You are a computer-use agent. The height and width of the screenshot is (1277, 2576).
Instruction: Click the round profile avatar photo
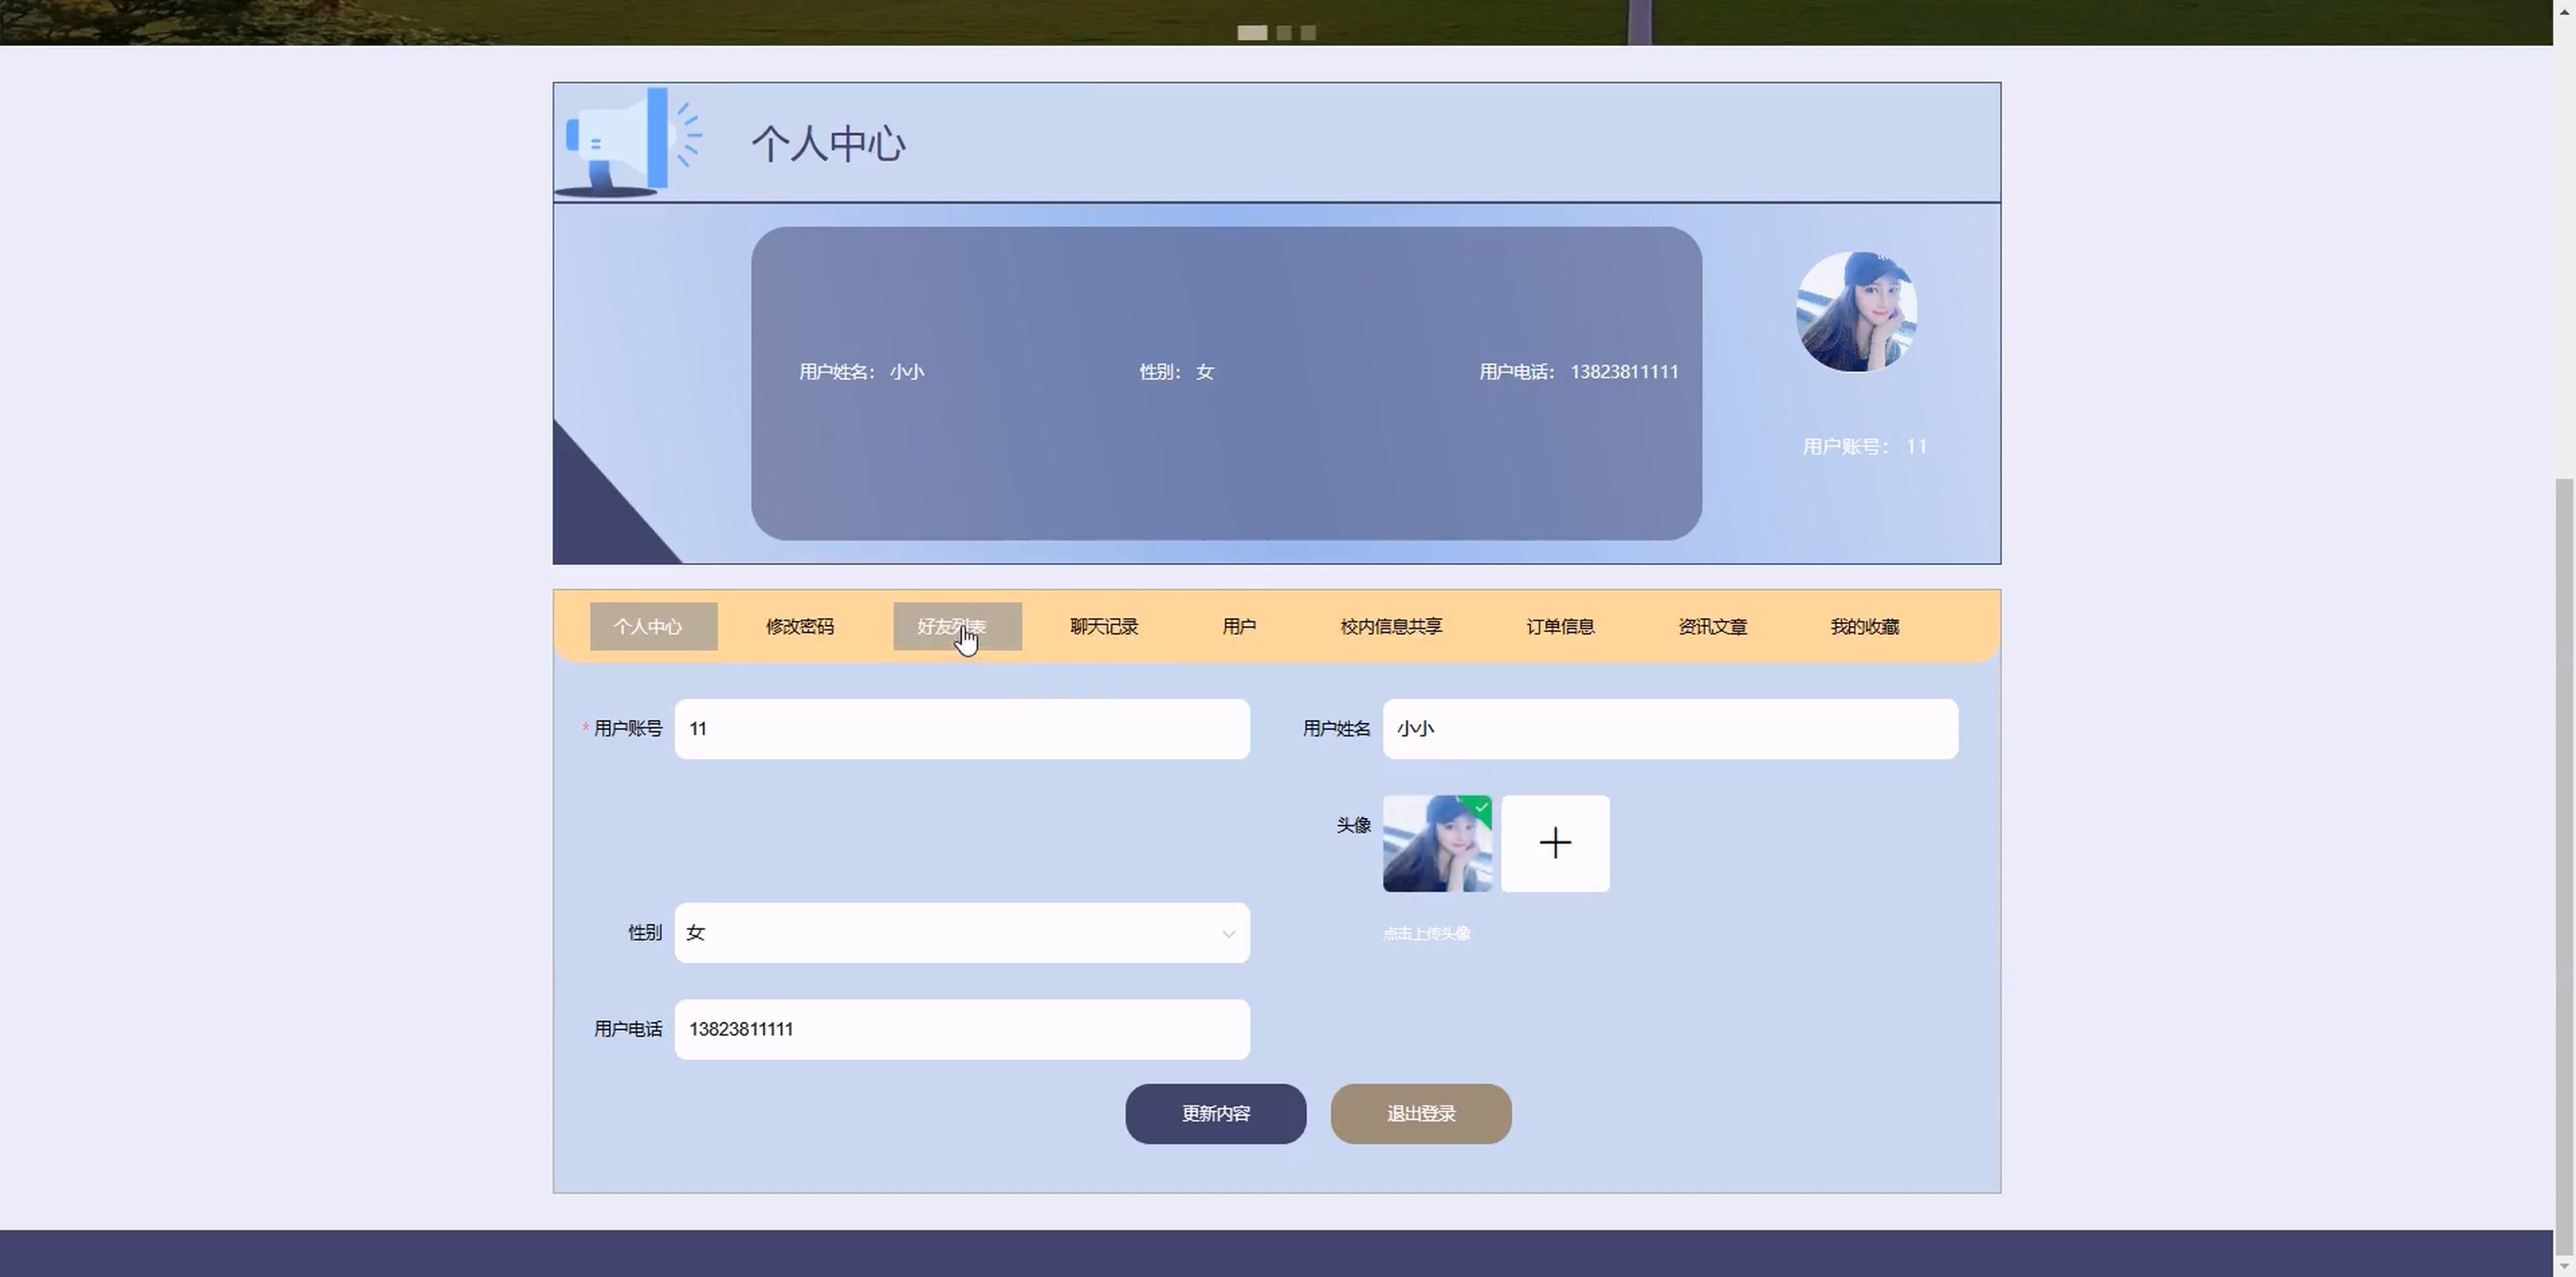[x=1856, y=311]
